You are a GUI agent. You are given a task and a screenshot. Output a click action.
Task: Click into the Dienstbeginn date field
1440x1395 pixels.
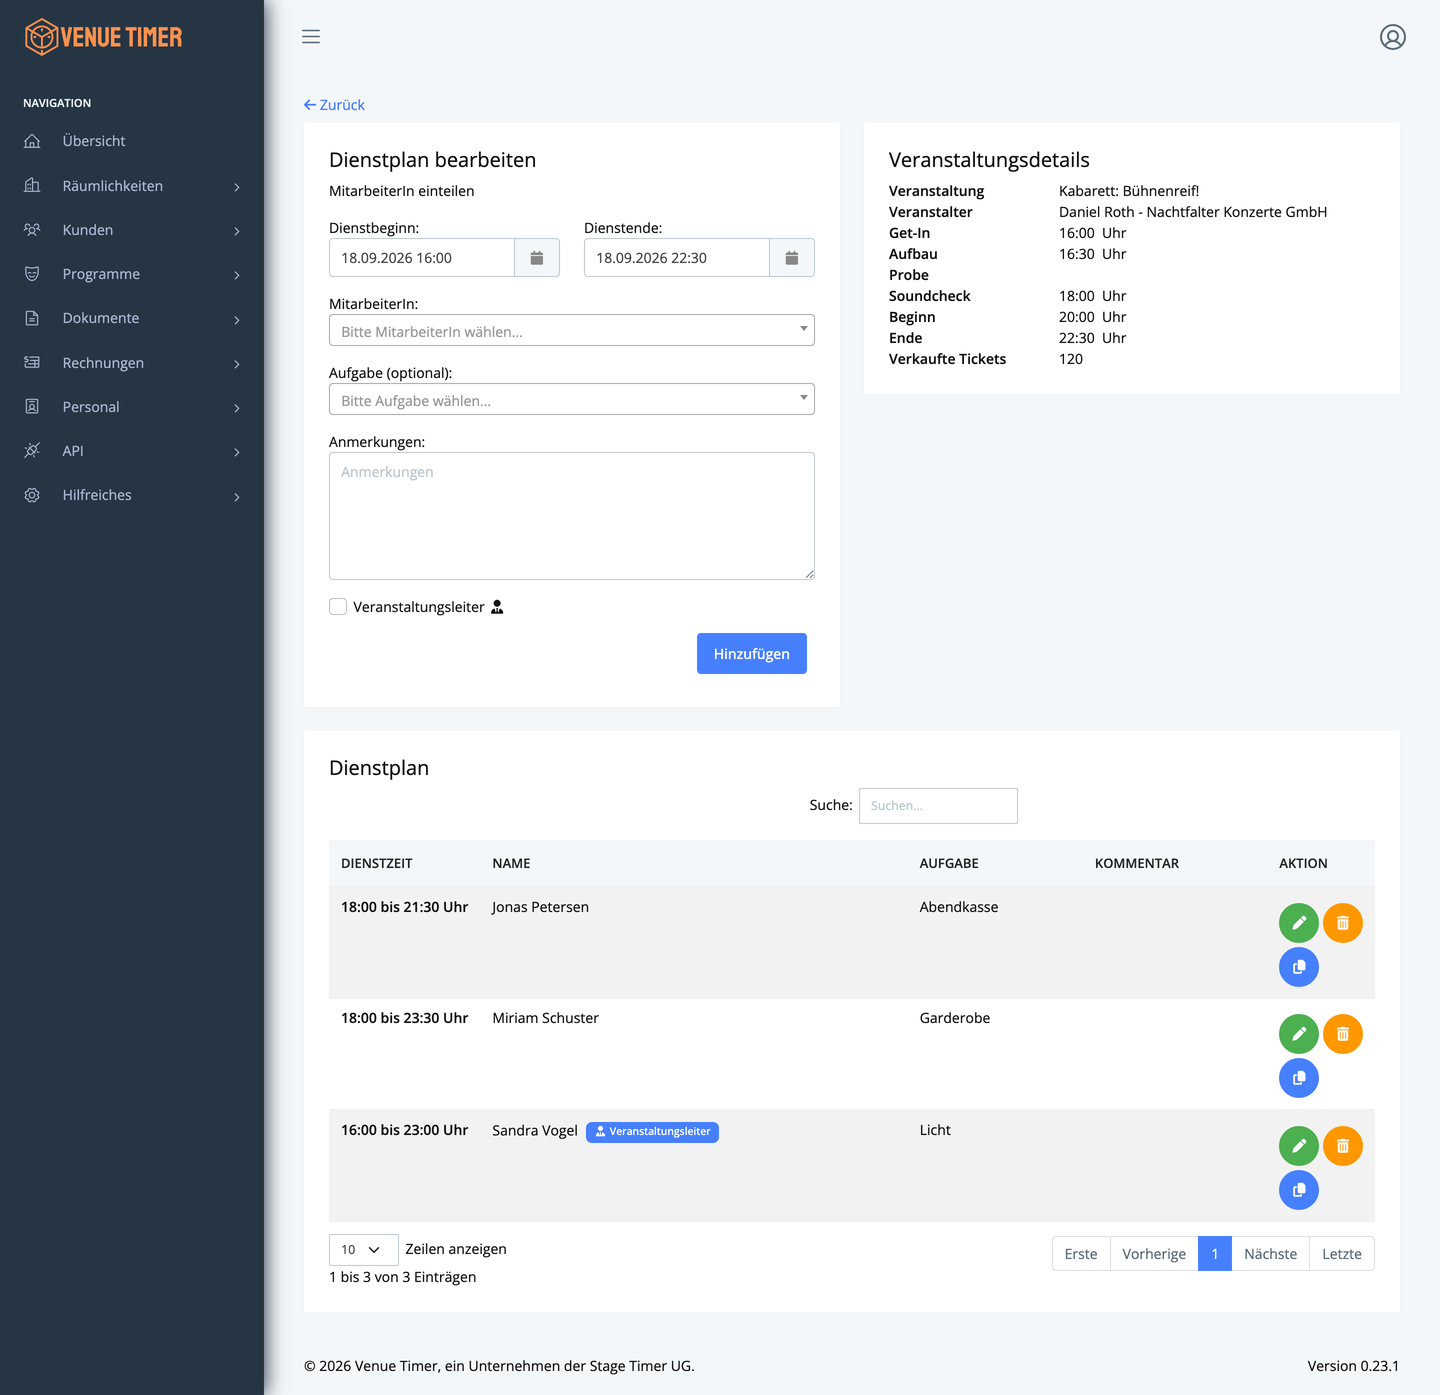point(422,258)
